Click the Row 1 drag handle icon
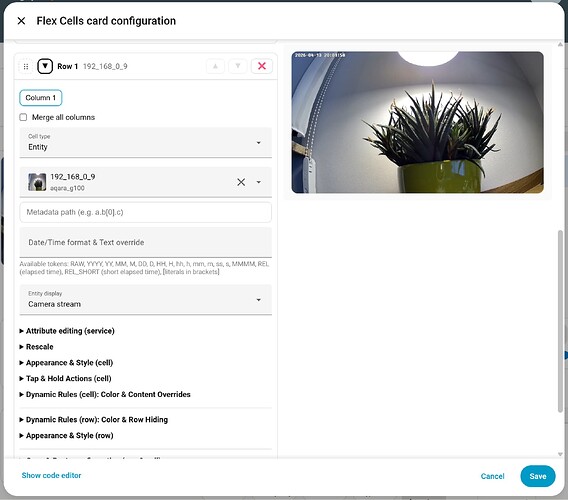 (x=26, y=67)
